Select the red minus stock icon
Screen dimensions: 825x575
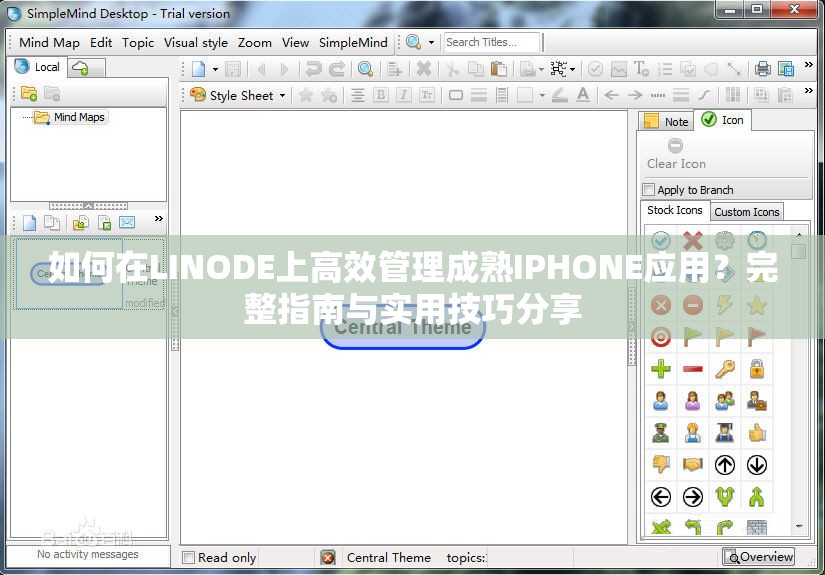[x=693, y=369]
